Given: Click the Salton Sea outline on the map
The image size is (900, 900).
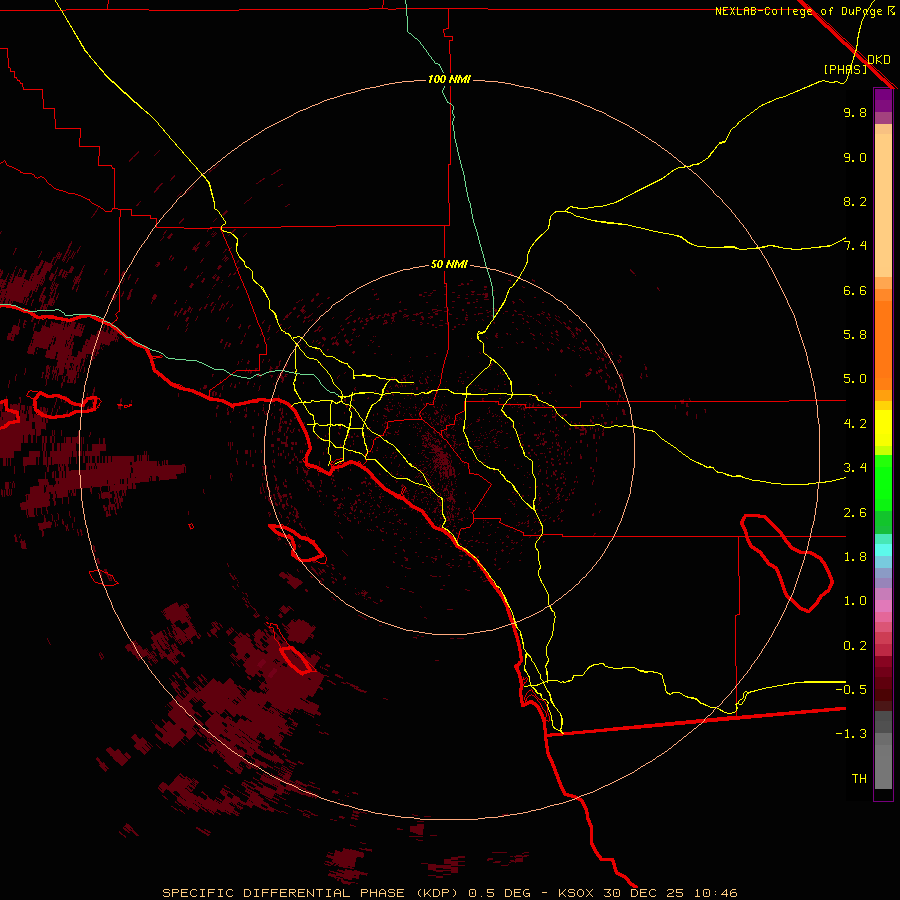Looking at the screenshot, I should coord(786,562).
